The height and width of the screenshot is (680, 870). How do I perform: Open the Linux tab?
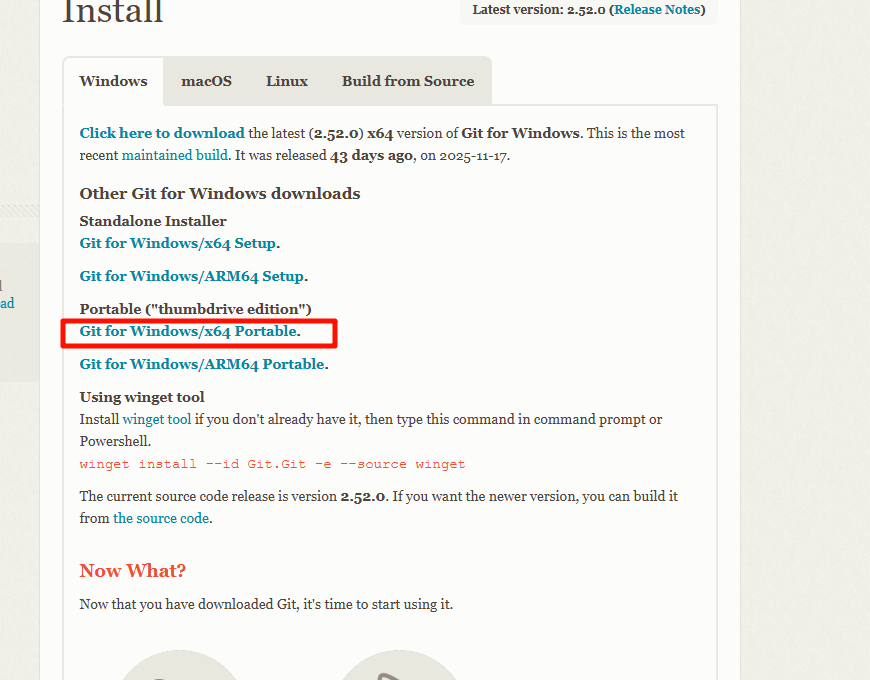click(x=286, y=82)
